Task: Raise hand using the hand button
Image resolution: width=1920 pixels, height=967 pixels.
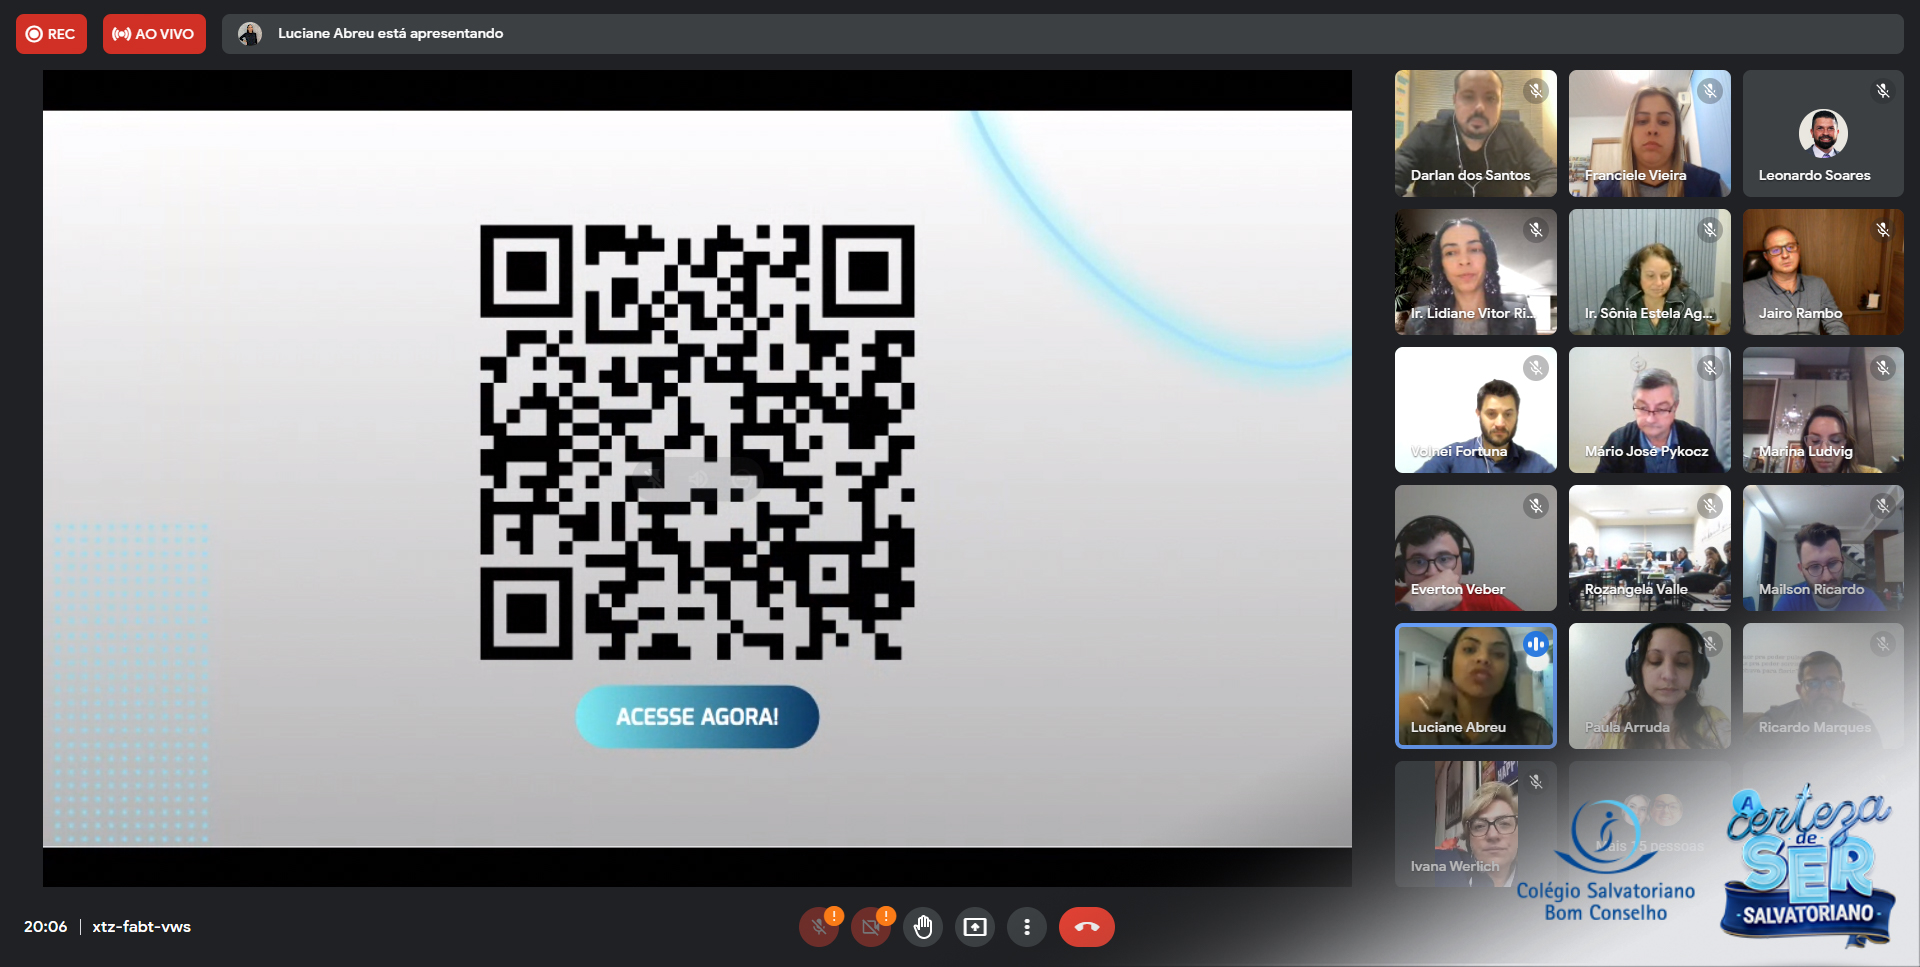Action: tap(923, 927)
